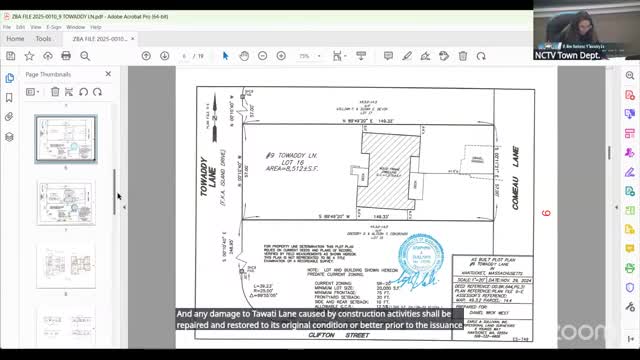This screenshot has height=360, width=640.
Task: Select the arrow selection tool
Action: pyautogui.click(x=225, y=56)
